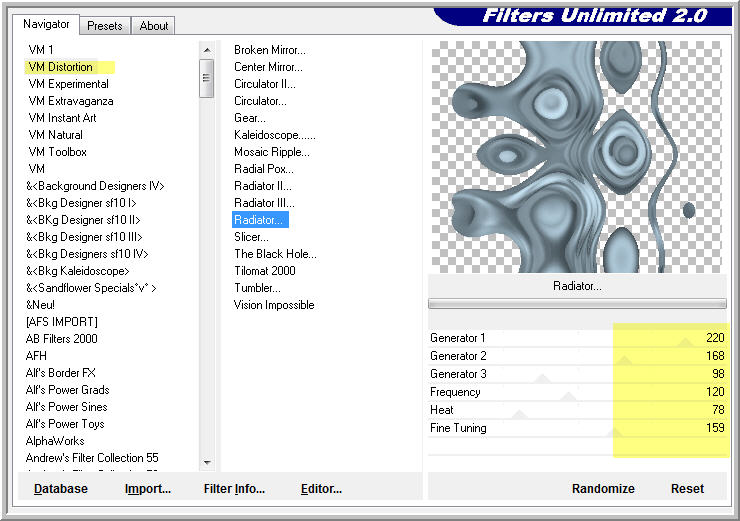Open the Presets tab
This screenshot has width=740, height=521.
(104, 26)
